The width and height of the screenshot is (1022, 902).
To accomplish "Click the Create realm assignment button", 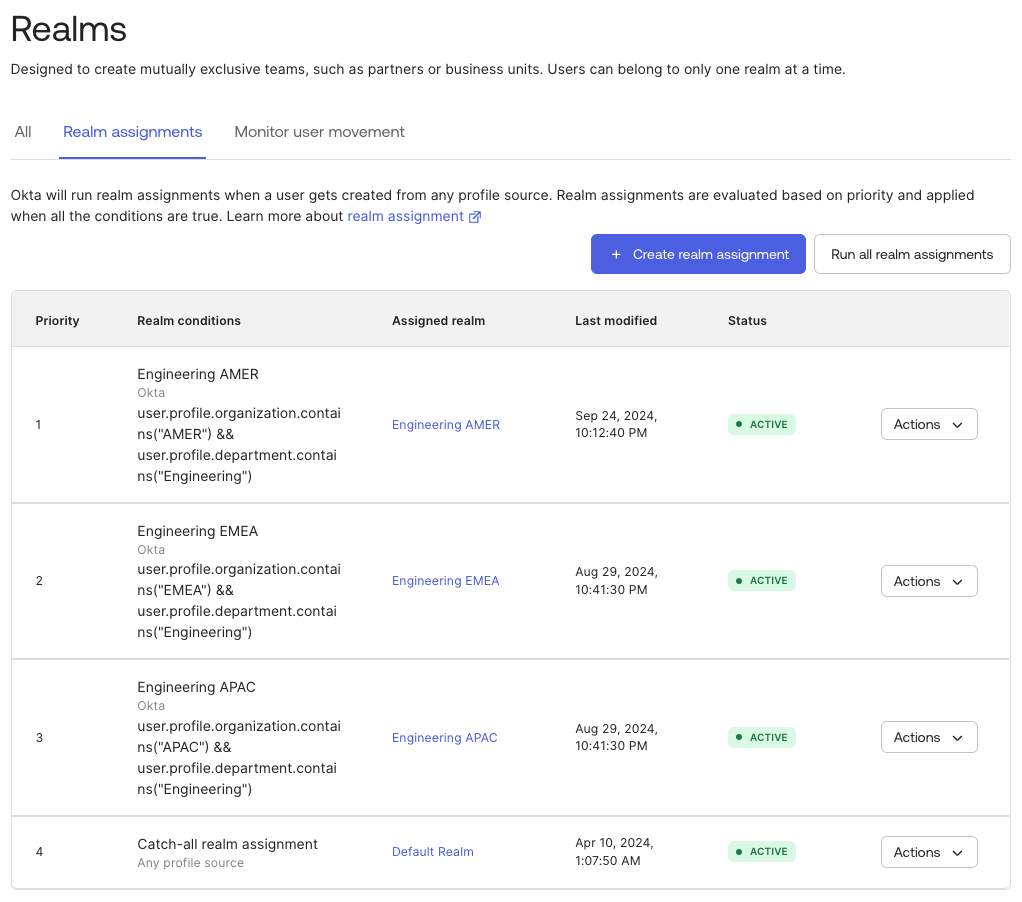I will tap(698, 254).
